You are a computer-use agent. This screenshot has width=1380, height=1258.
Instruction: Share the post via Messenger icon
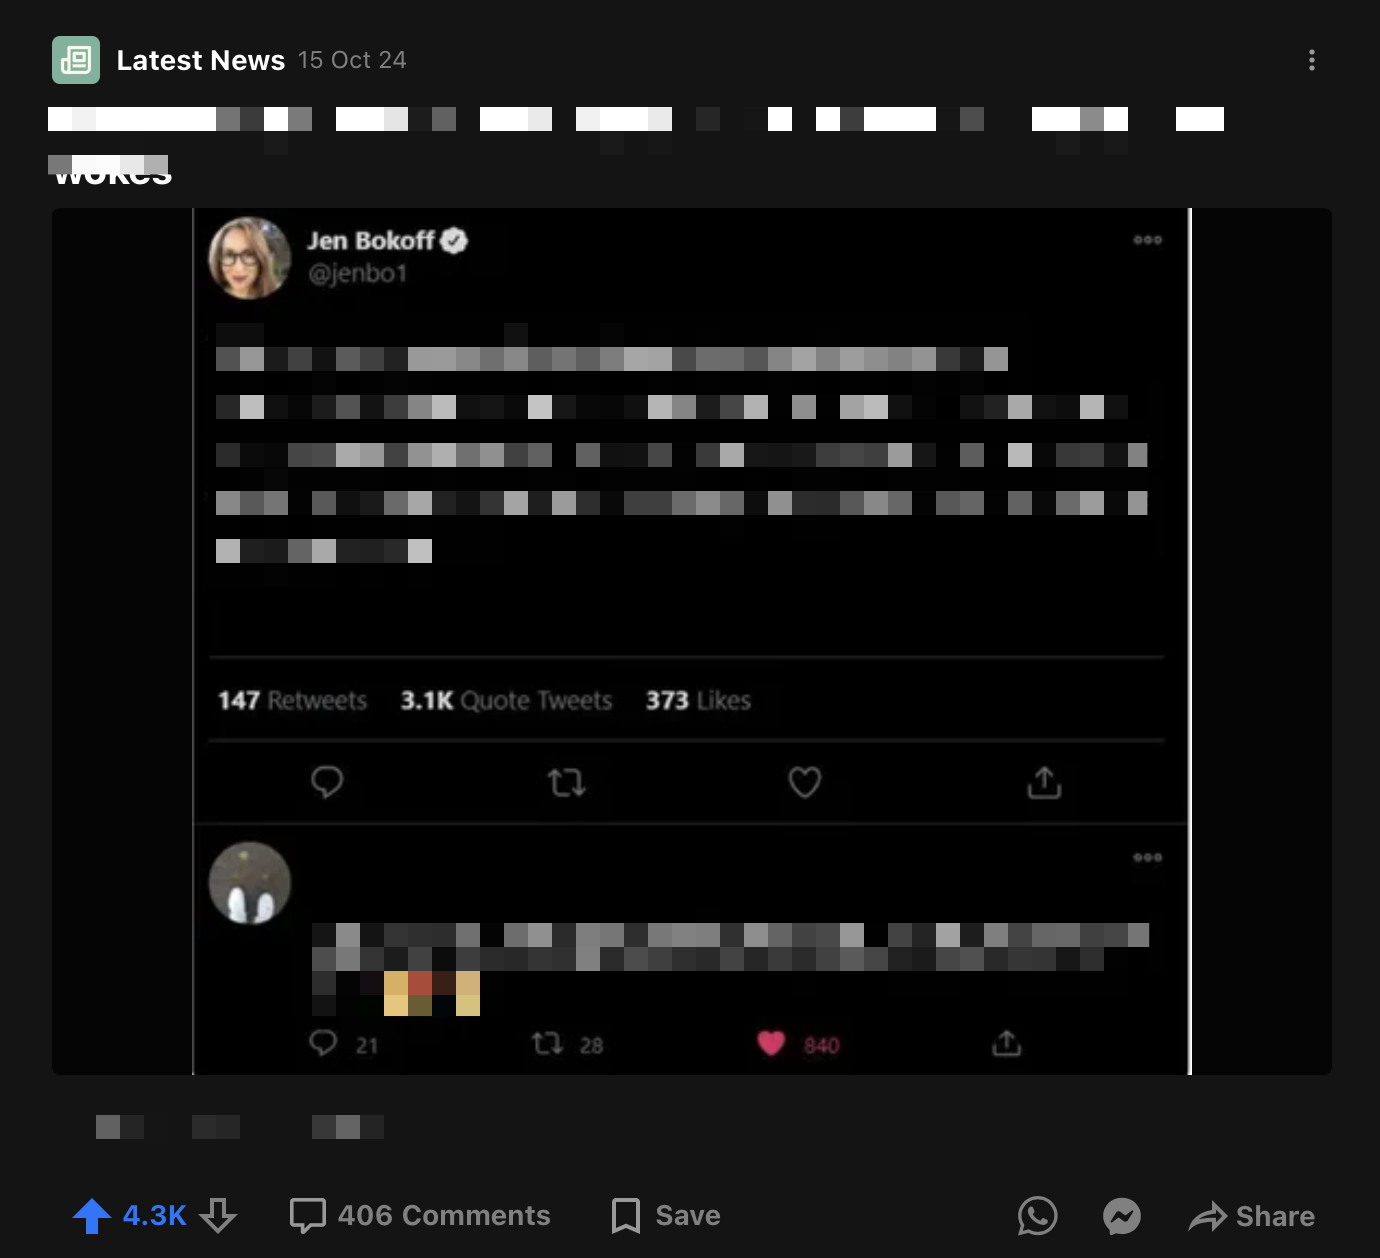(1122, 1216)
